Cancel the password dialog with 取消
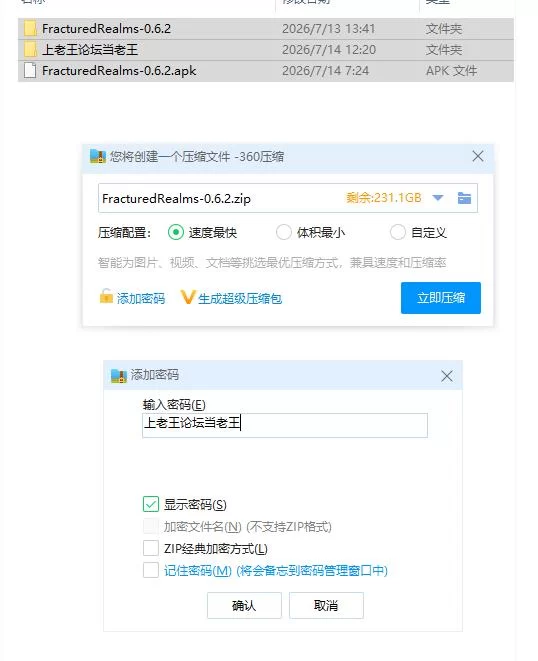538x661 pixels. tap(326, 605)
